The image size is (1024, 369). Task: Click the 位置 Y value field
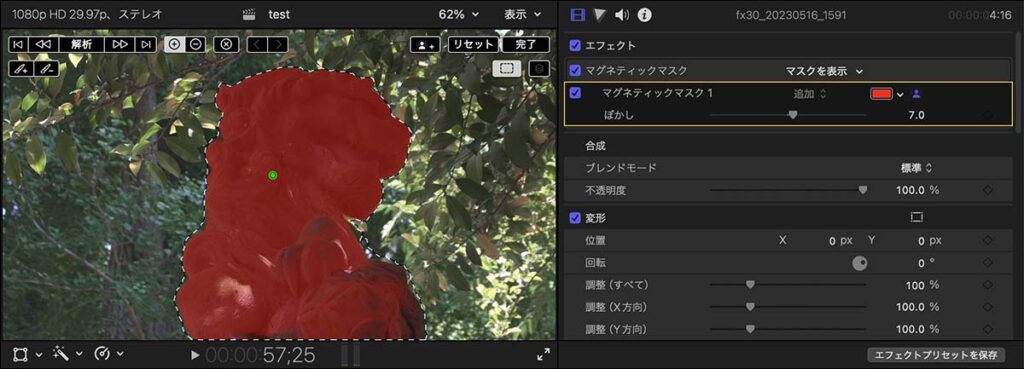[x=921, y=241]
